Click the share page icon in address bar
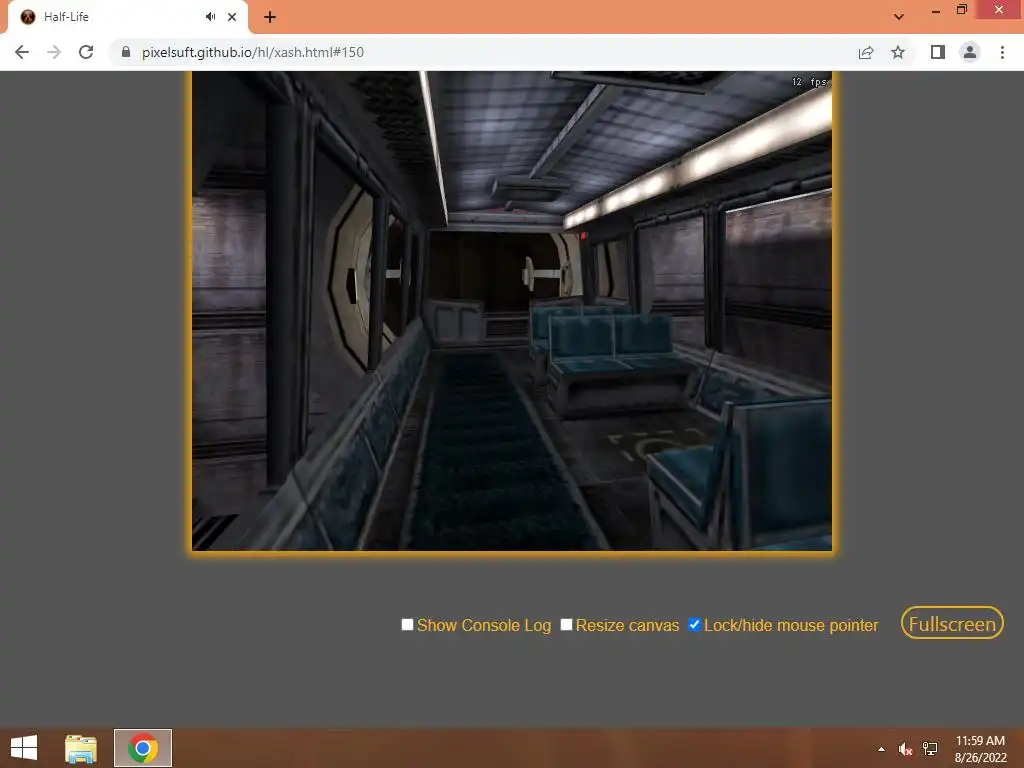Viewport: 1024px width, 768px height. (x=866, y=52)
